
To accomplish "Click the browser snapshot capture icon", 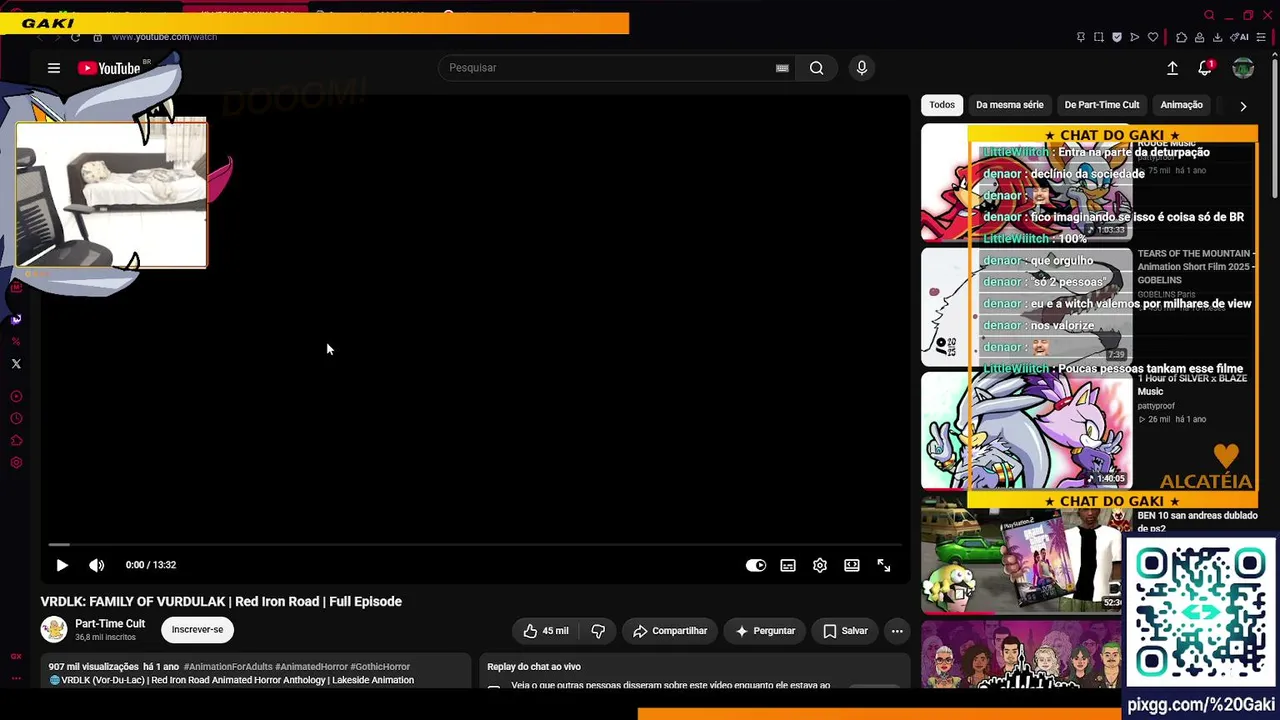I will coord(1098,37).
